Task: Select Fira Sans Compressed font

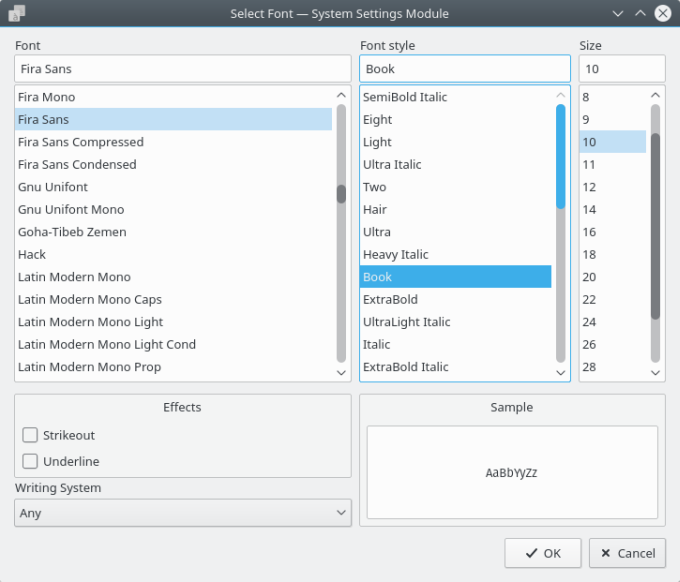Action: click(x=173, y=142)
